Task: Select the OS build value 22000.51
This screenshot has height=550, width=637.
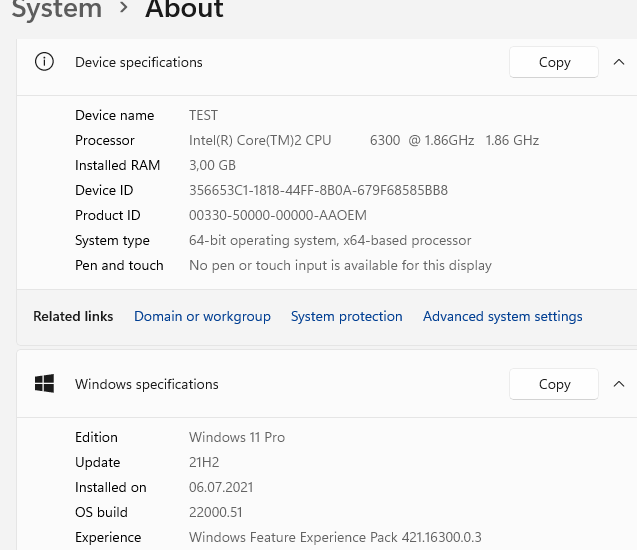Action: [x=215, y=512]
